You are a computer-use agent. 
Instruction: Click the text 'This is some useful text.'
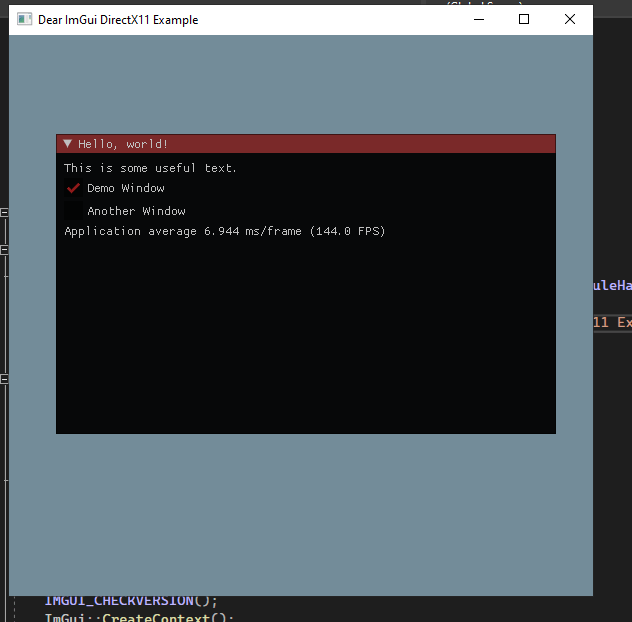pos(150,168)
